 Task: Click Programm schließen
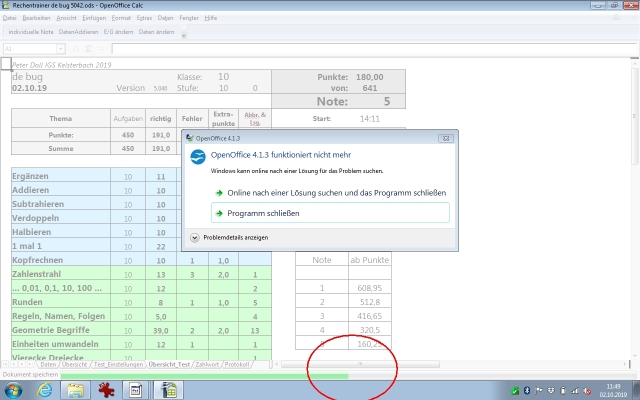(330, 213)
